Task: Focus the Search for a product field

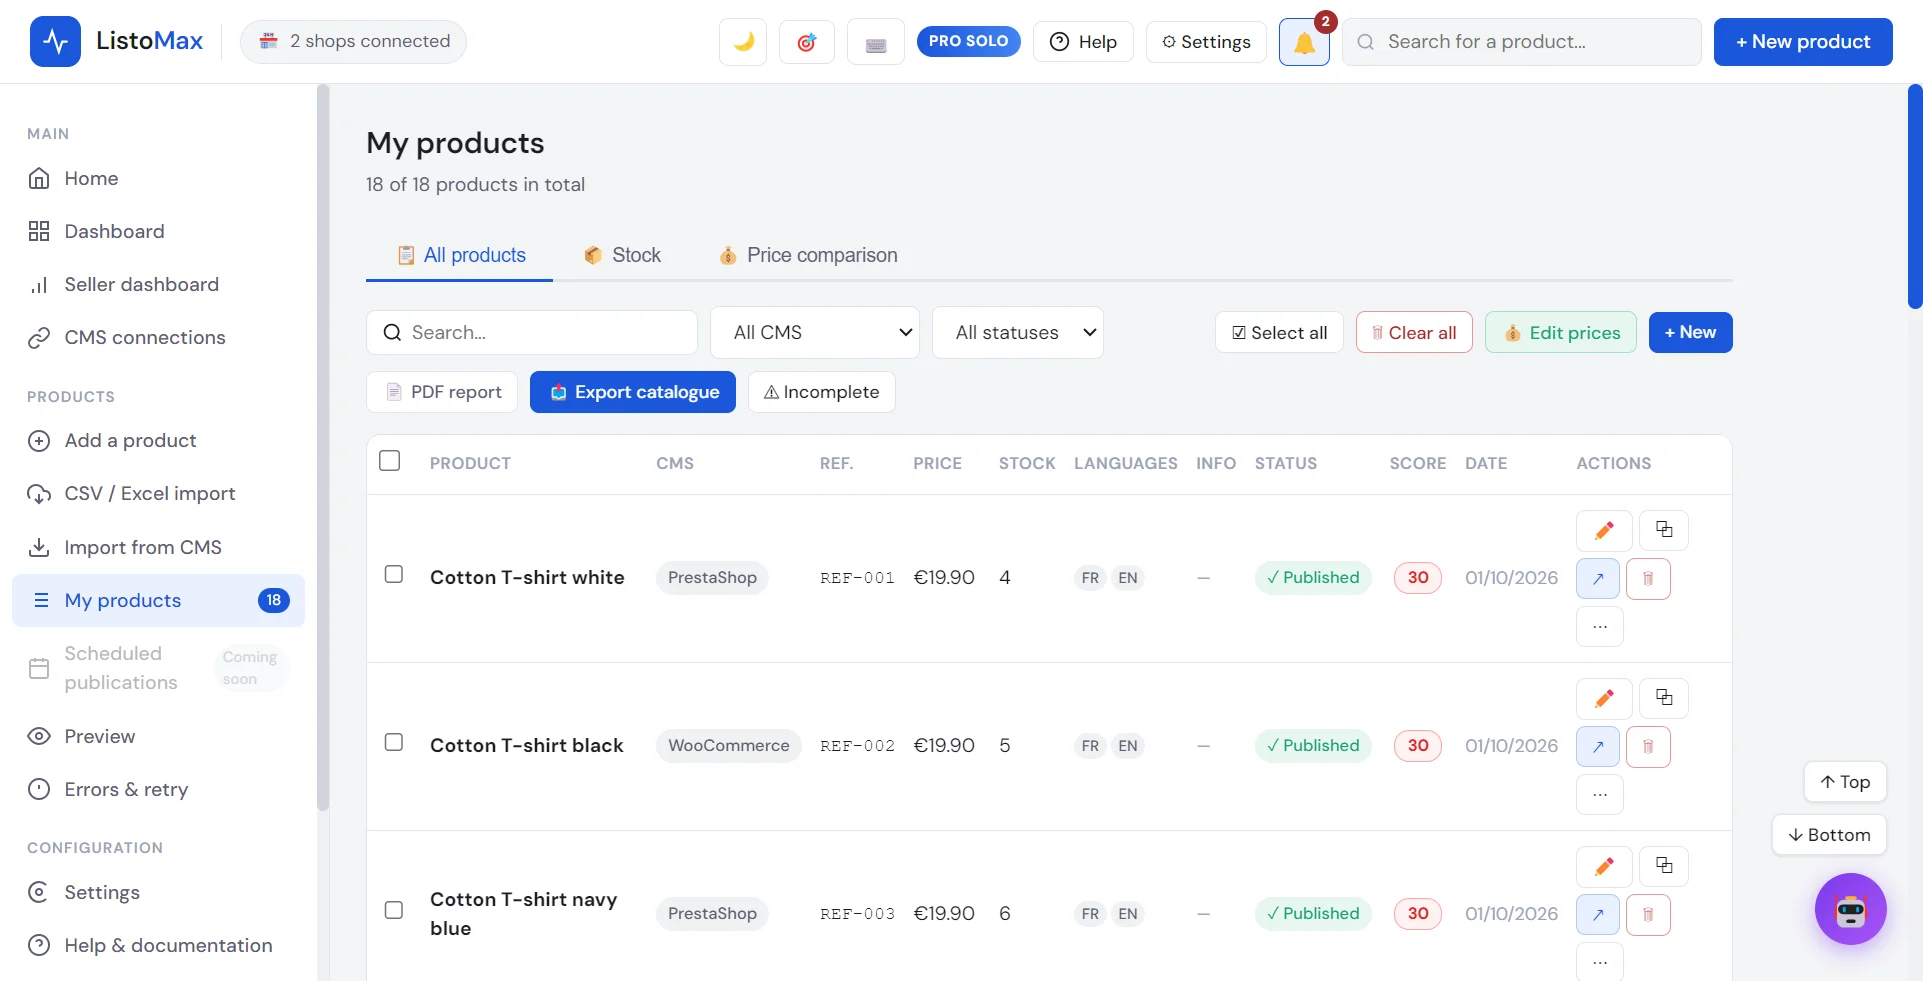Action: 1522,42
